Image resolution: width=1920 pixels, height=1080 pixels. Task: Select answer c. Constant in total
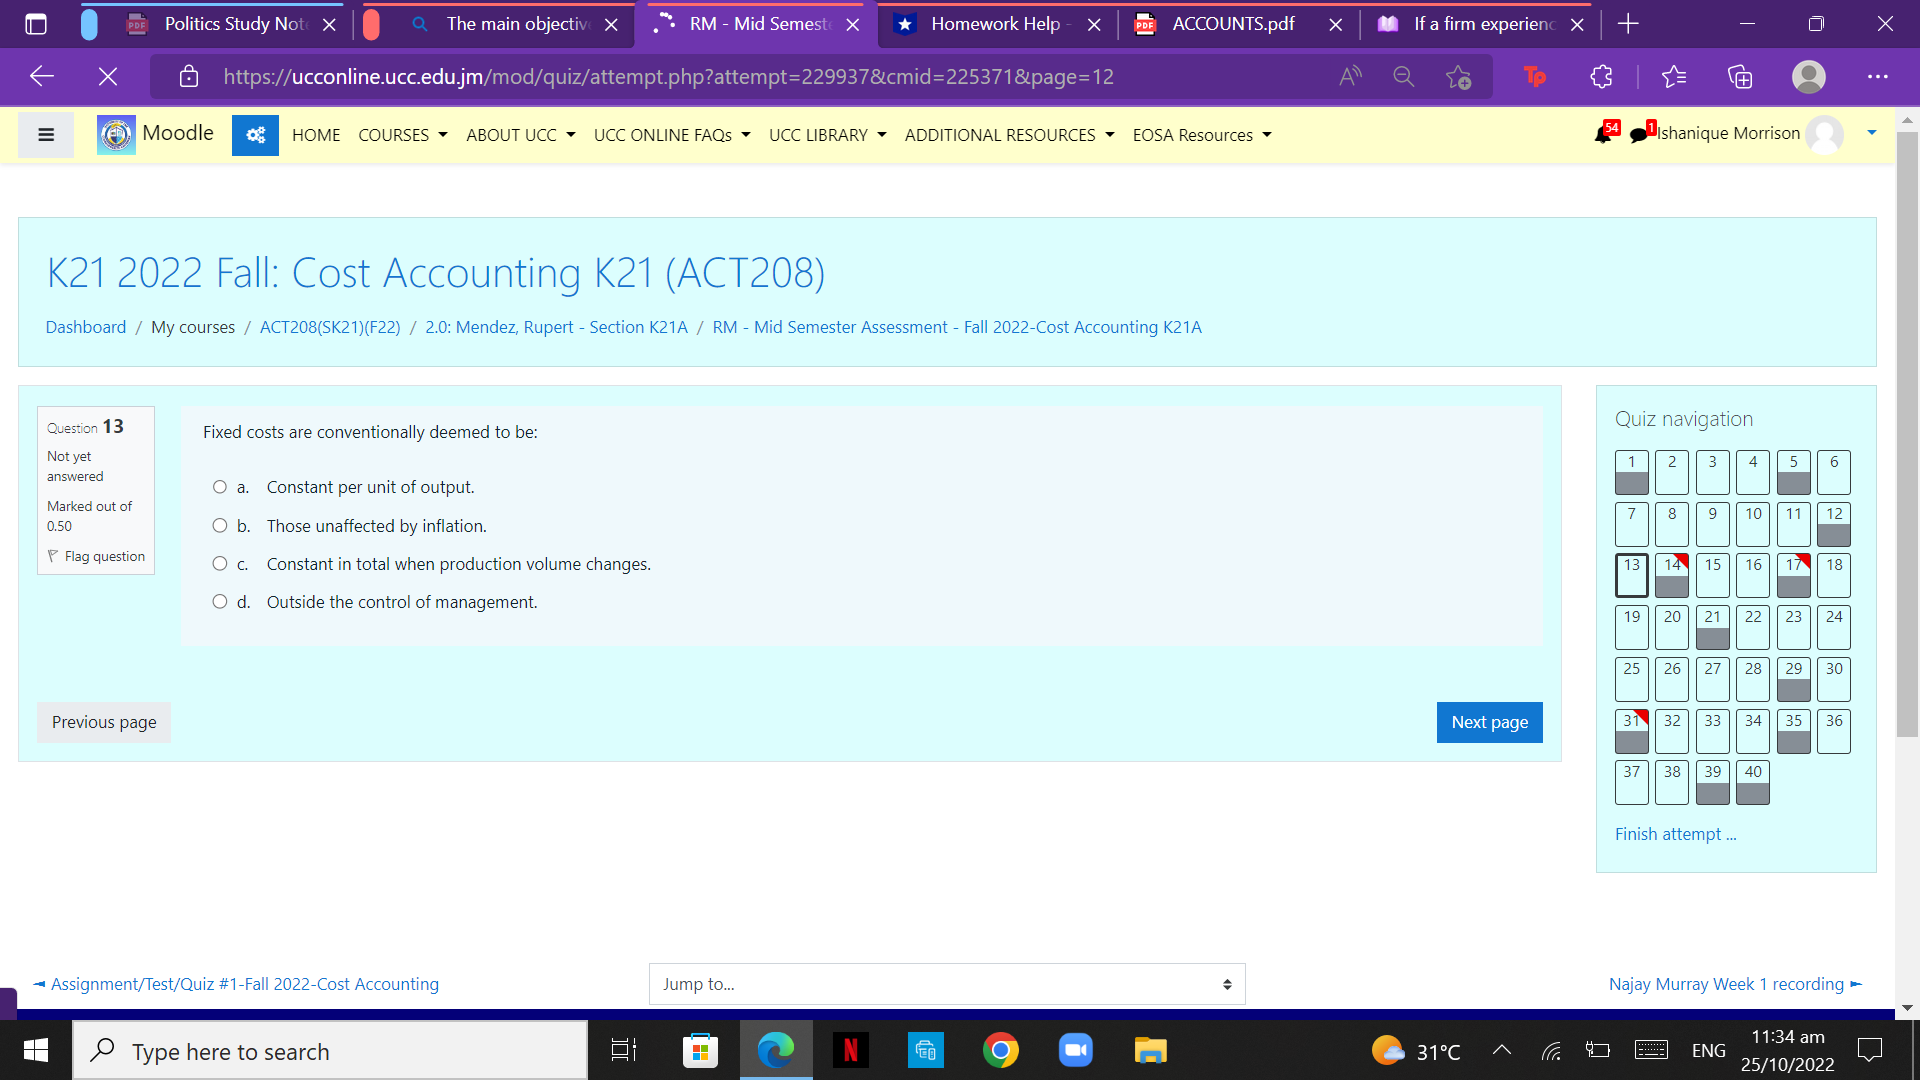tap(220, 564)
